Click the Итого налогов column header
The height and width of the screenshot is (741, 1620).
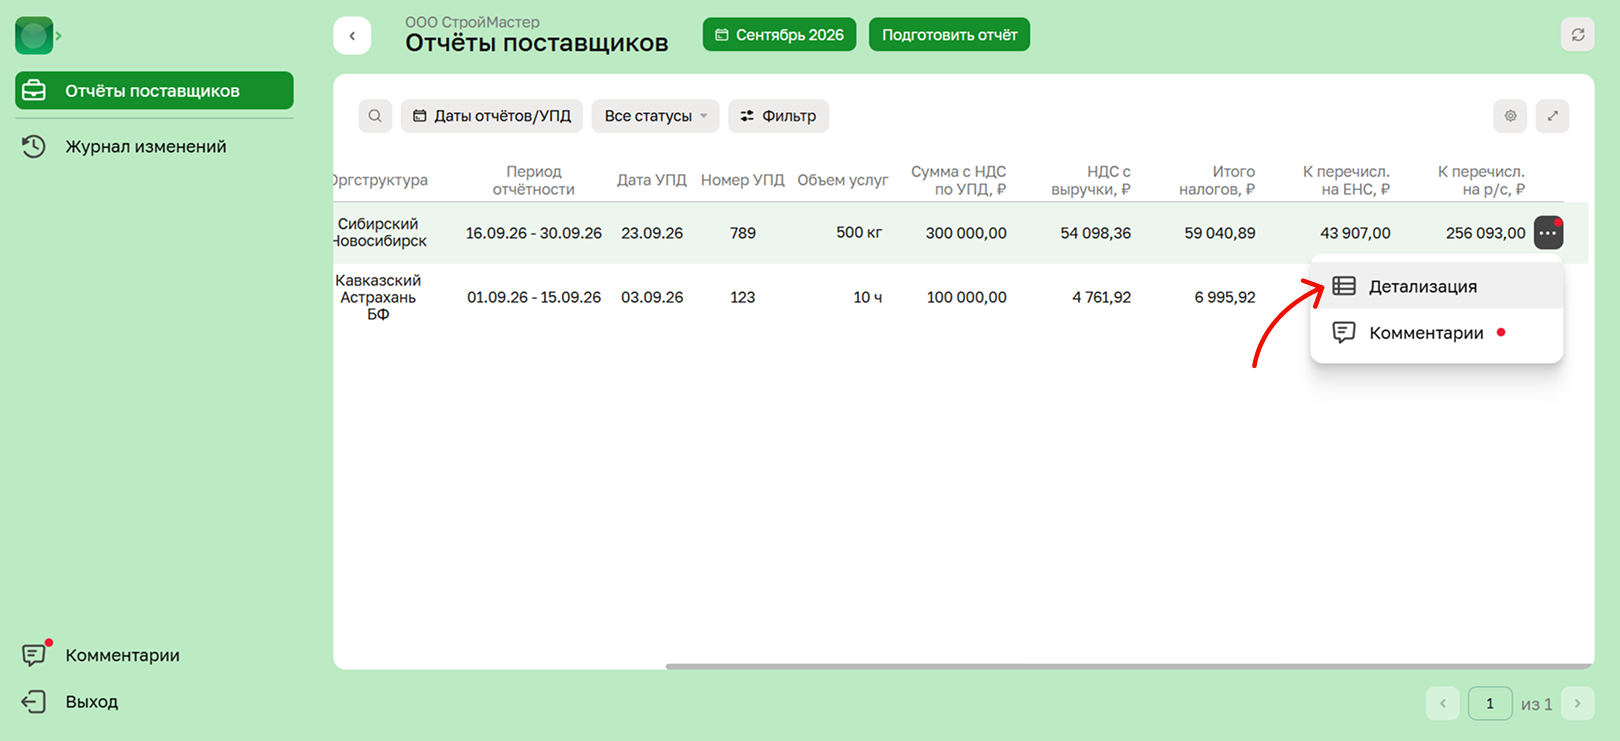pyautogui.click(x=1217, y=180)
